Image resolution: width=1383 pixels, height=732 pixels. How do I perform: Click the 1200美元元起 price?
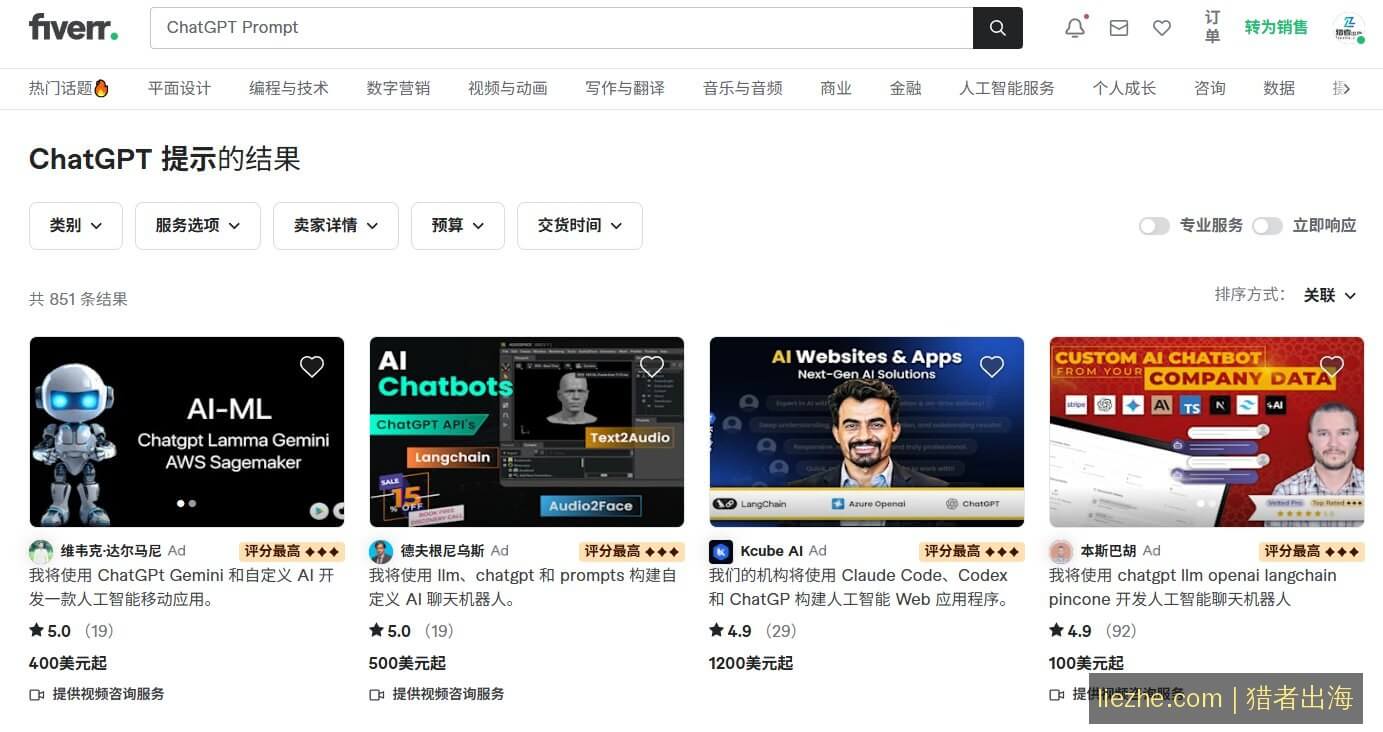[x=751, y=663]
